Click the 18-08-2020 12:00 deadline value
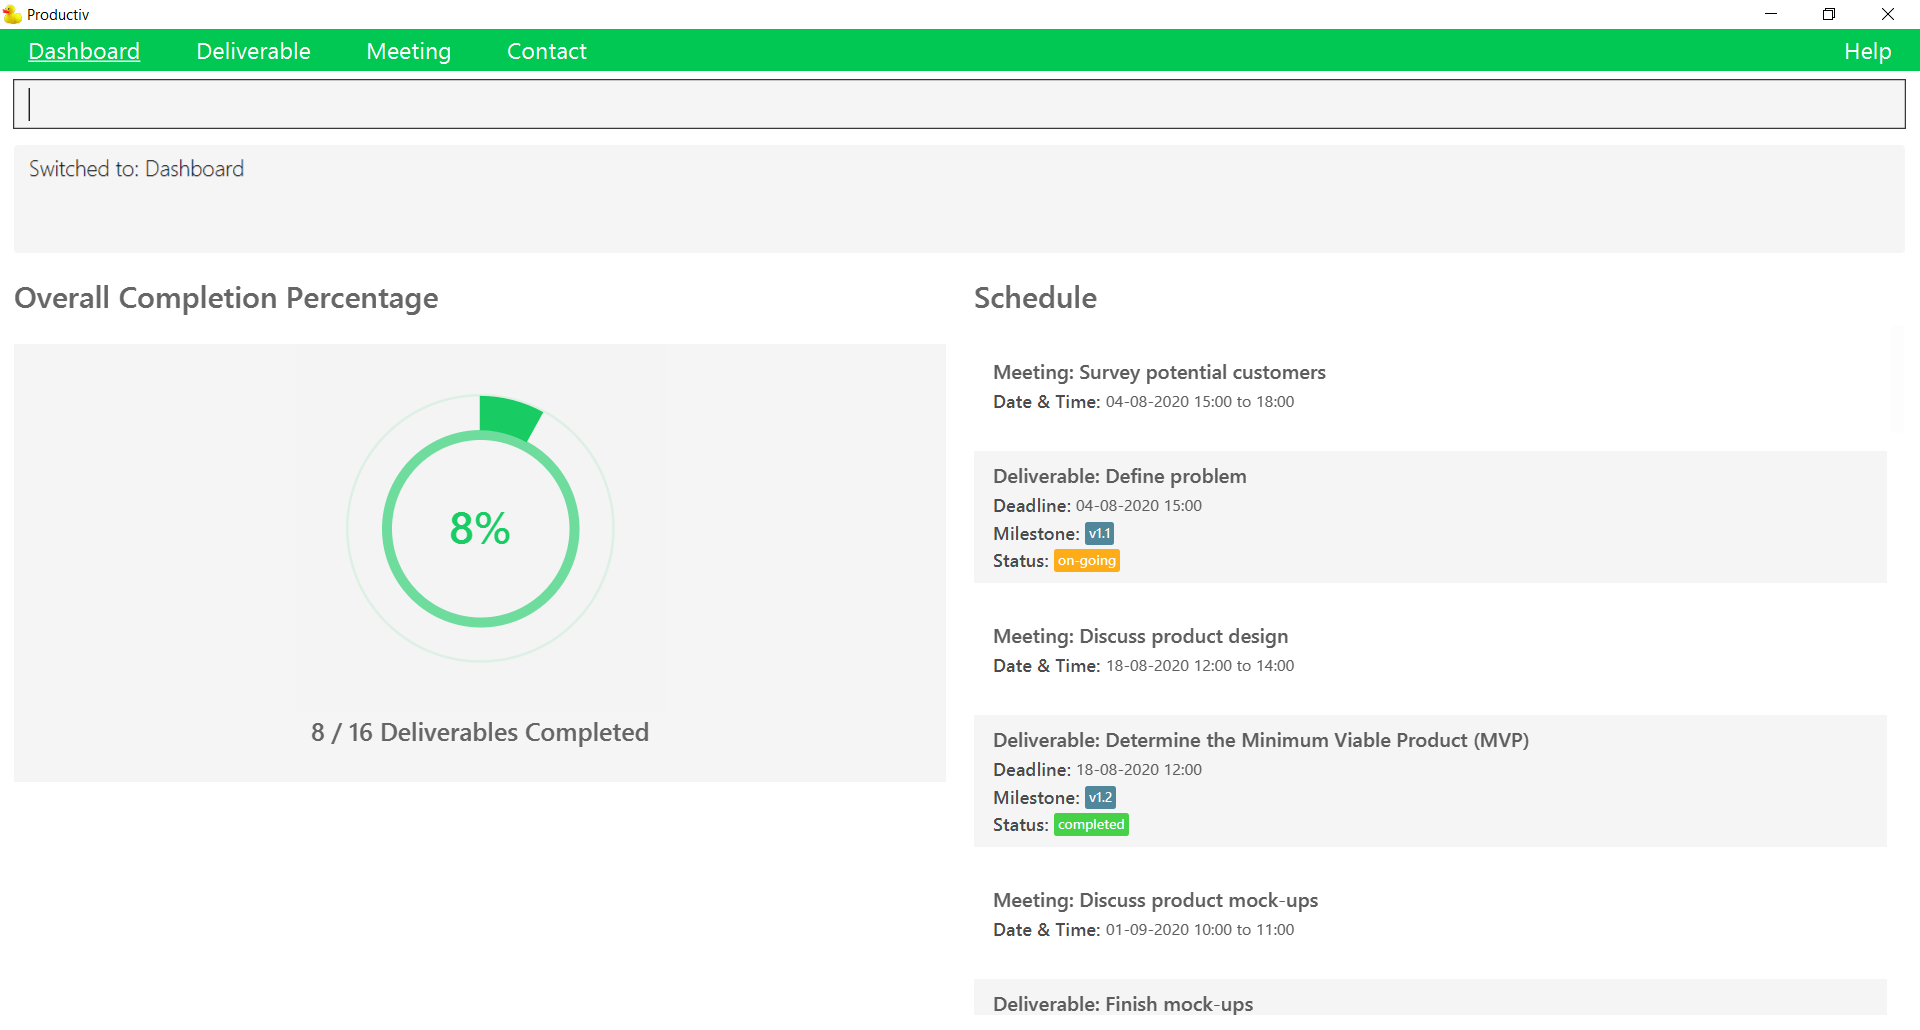The width and height of the screenshot is (1920, 1030). [x=1139, y=770]
